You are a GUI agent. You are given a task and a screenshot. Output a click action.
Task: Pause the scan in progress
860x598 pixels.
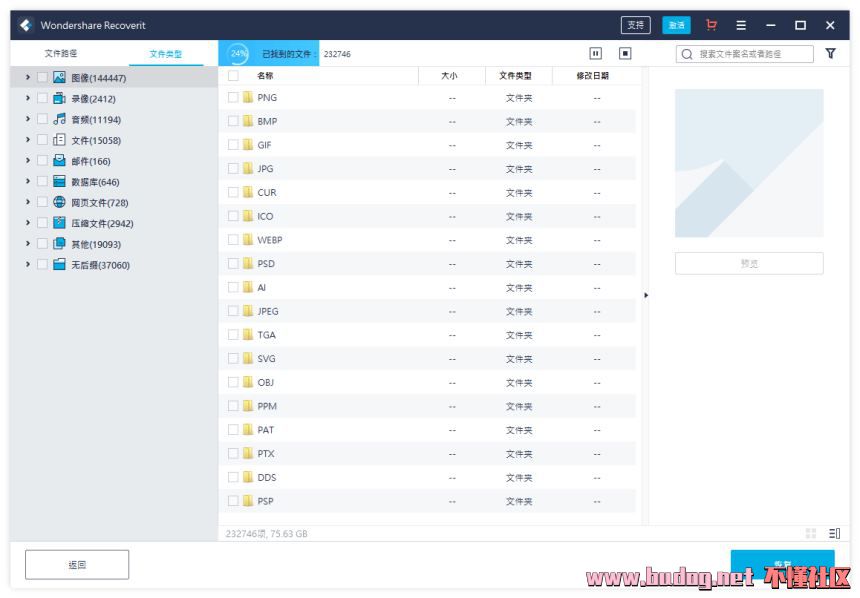595,53
